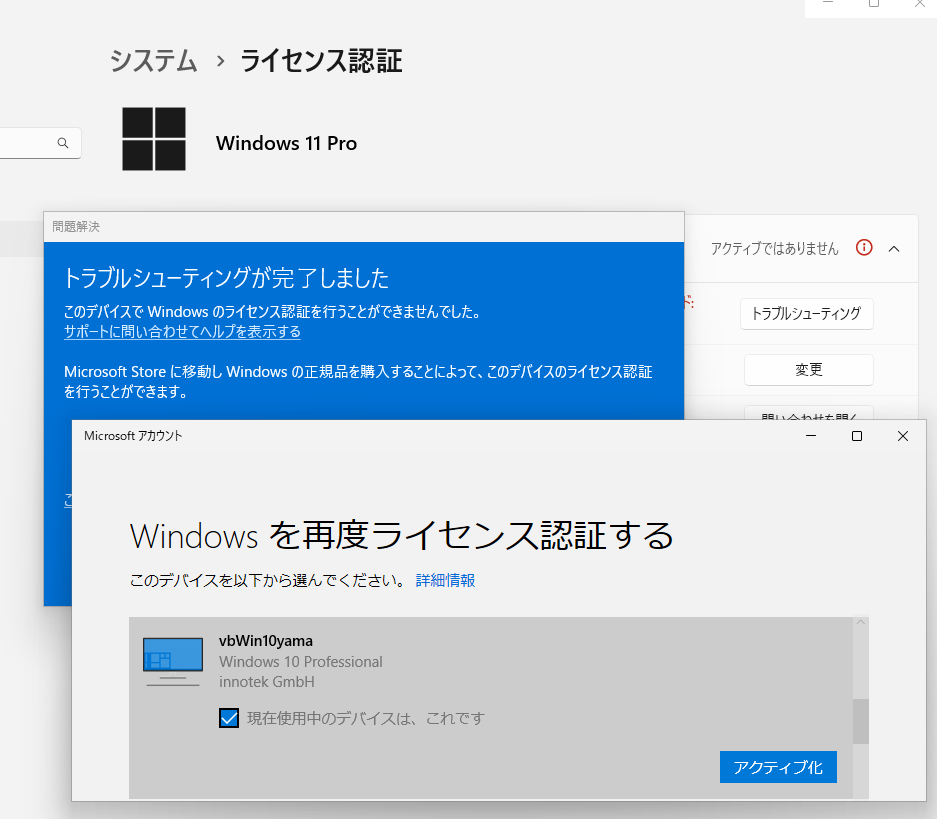937x819 pixels.
Task: Click the 変更 button
Action: click(x=808, y=370)
